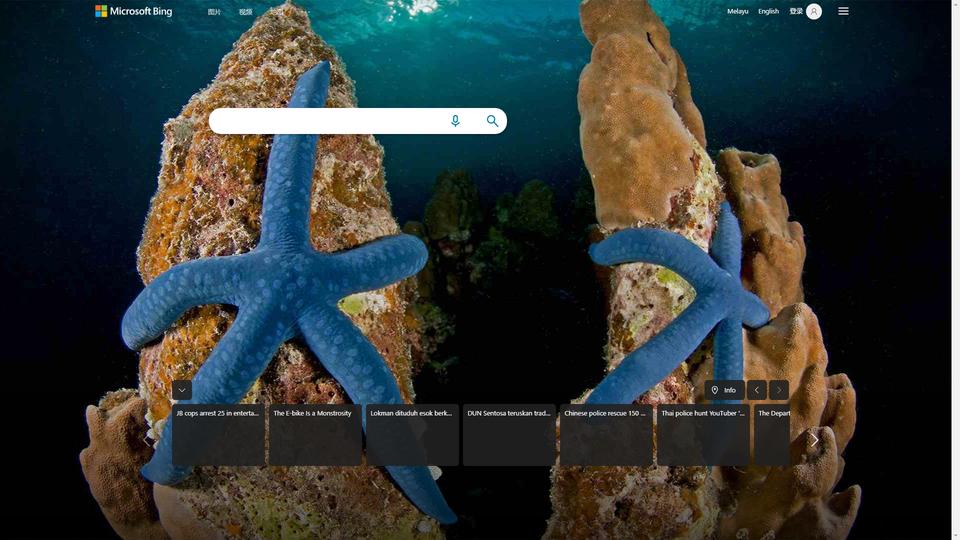
Task: Click the magnifying glass search icon
Action: pos(492,121)
